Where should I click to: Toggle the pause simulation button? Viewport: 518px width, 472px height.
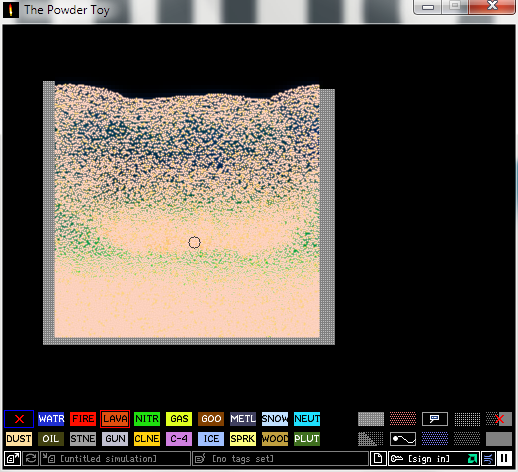pos(504,459)
